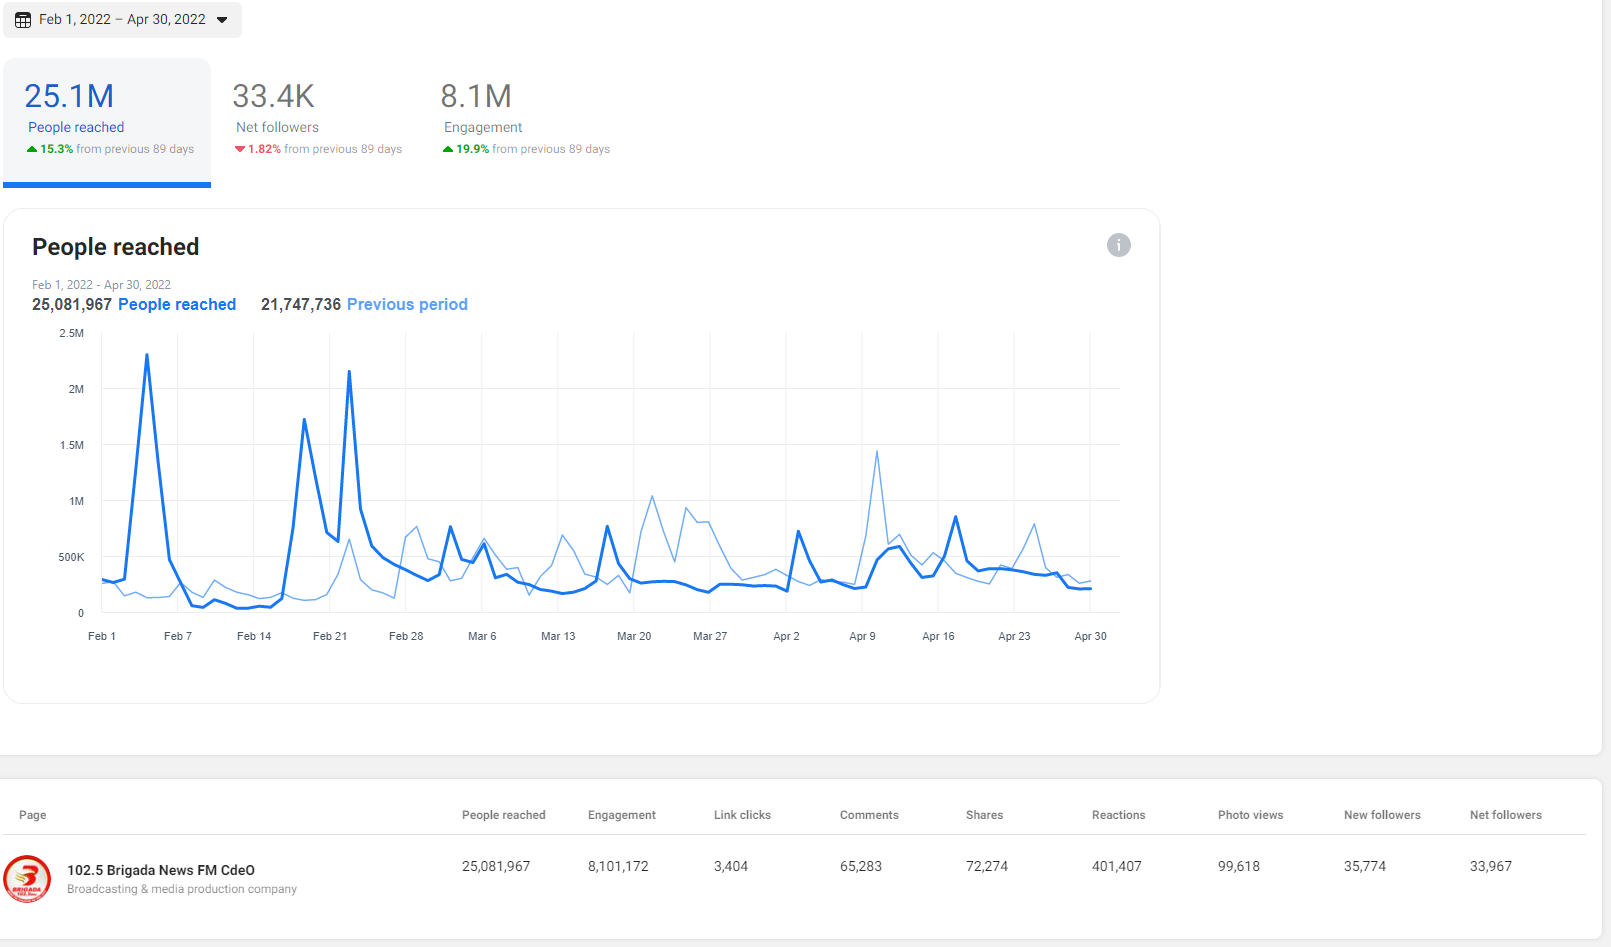
Task: Sort by the Shares column header
Action: point(984,815)
